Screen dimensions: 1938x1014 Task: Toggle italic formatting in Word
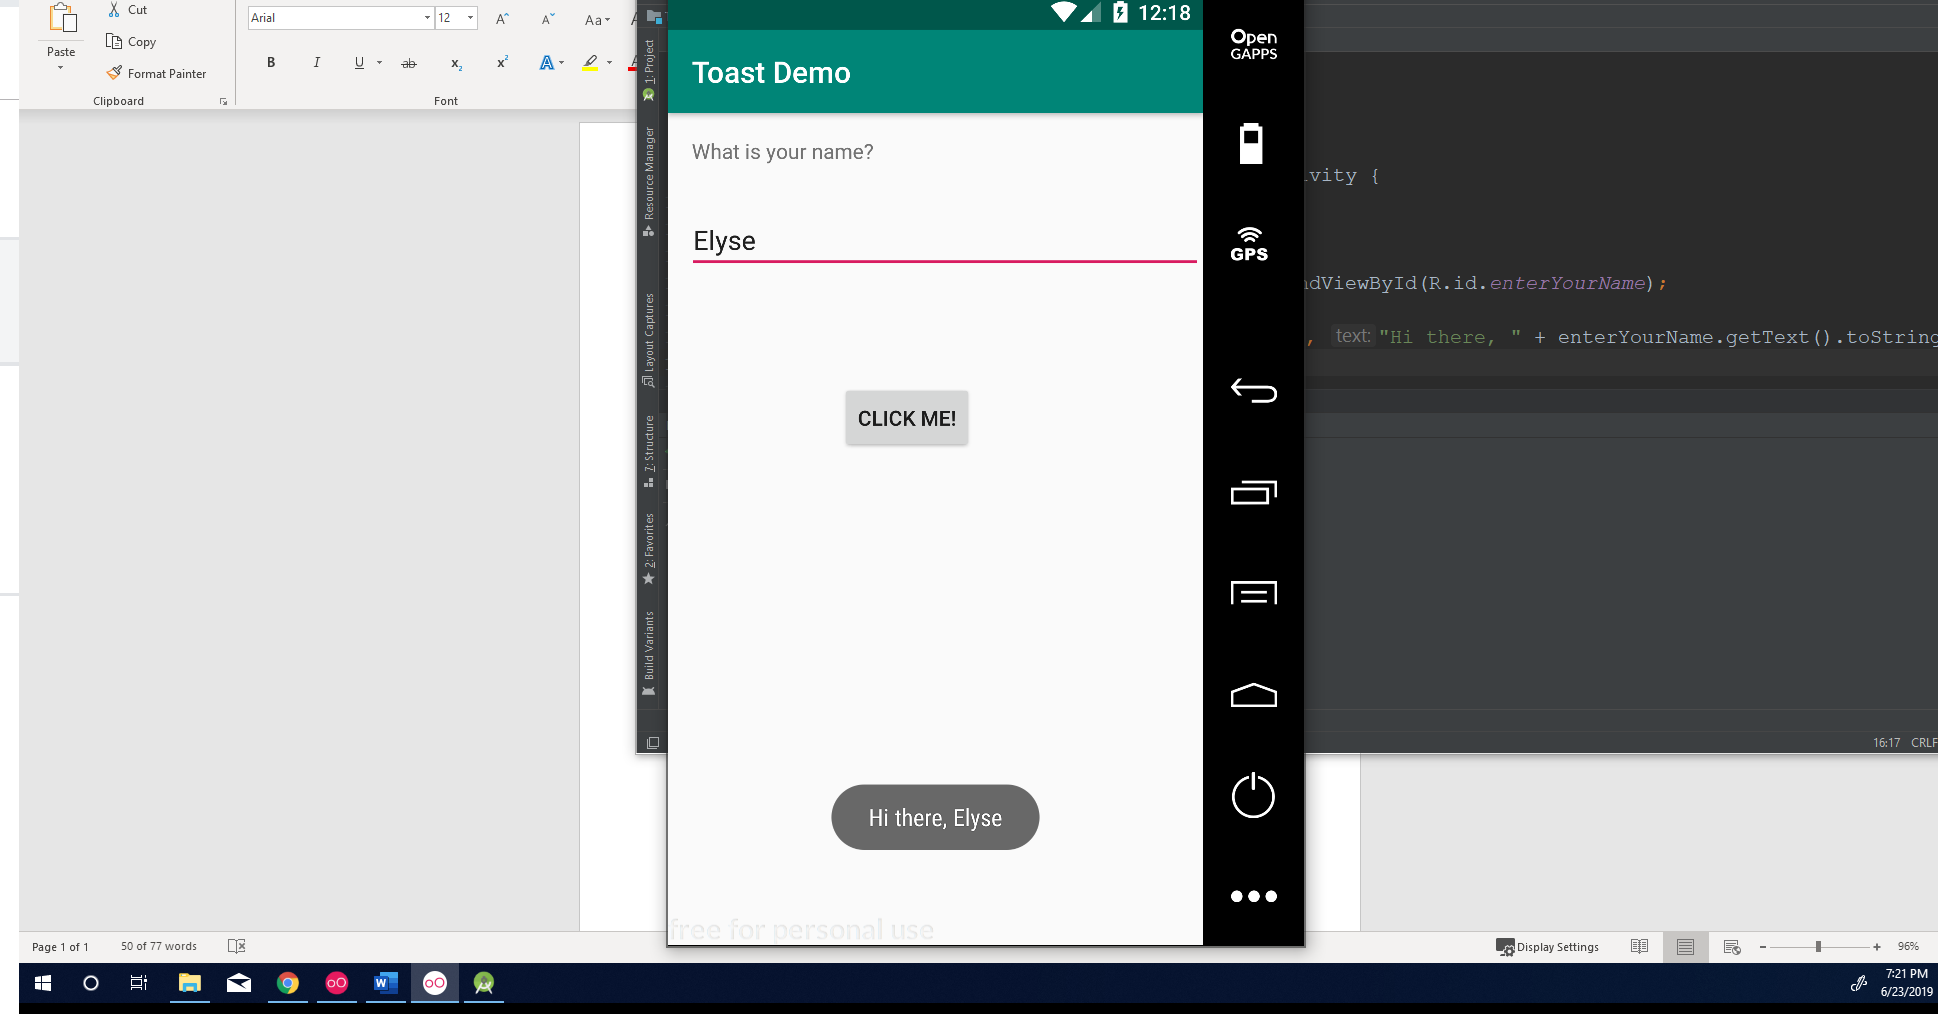[x=316, y=63]
